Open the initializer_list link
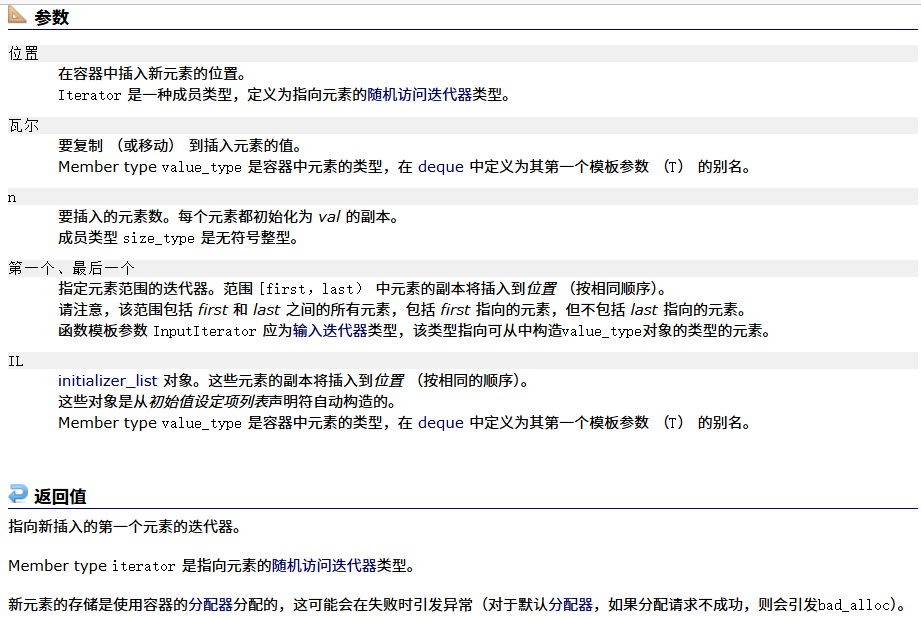This screenshot has height=617, width=921. tap(107, 381)
